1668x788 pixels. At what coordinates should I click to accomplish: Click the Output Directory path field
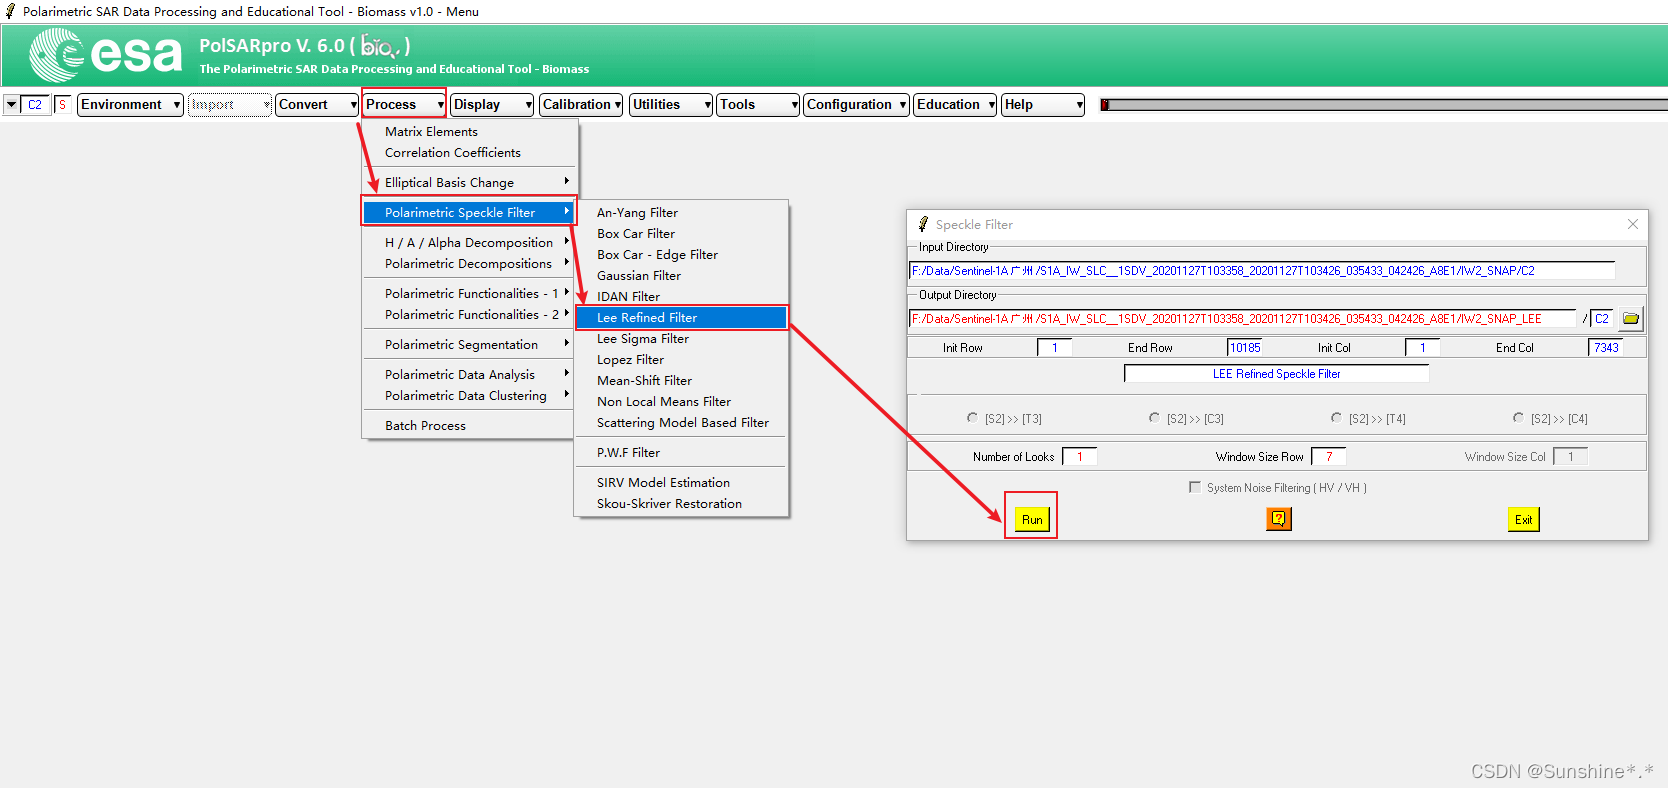[1242, 319]
